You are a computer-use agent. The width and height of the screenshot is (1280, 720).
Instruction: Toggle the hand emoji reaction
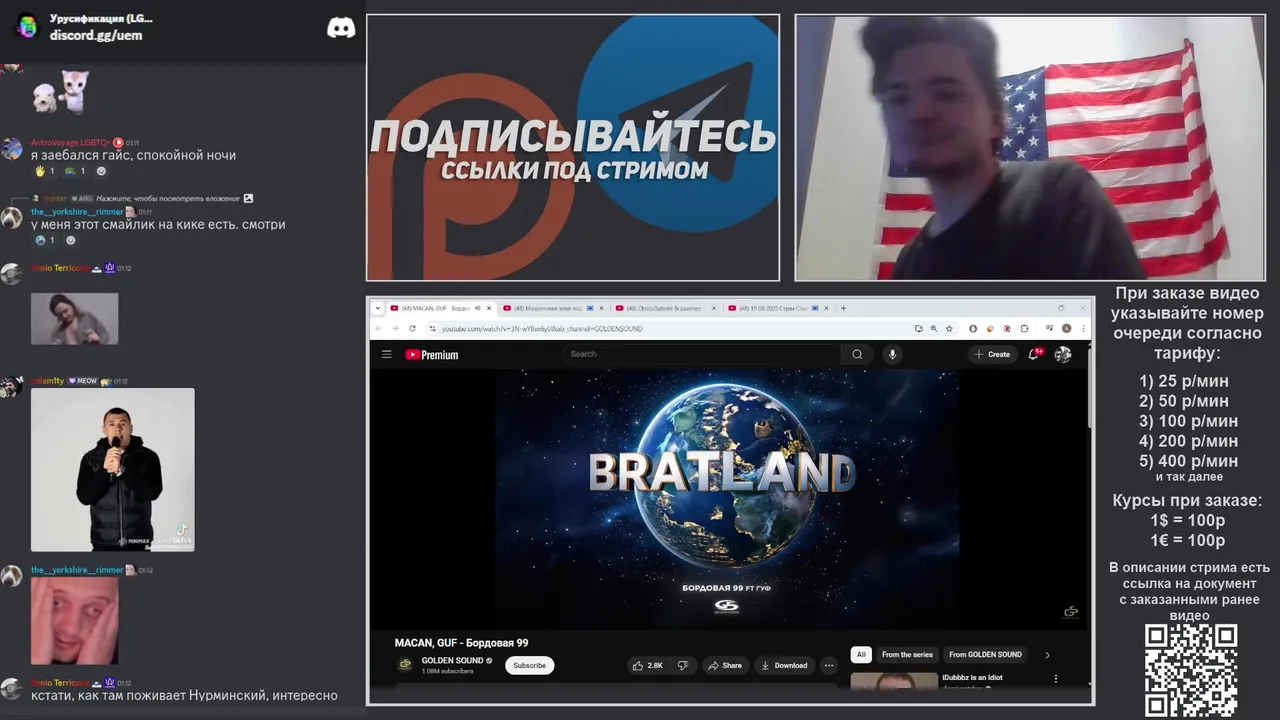[44, 171]
